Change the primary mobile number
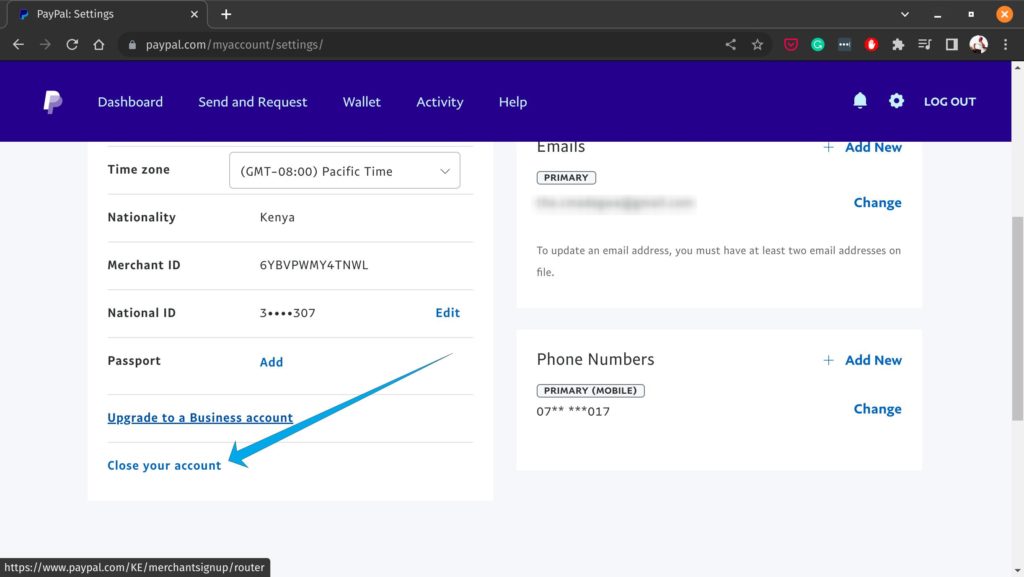Image resolution: width=1024 pixels, height=577 pixels. (x=877, y=409)
